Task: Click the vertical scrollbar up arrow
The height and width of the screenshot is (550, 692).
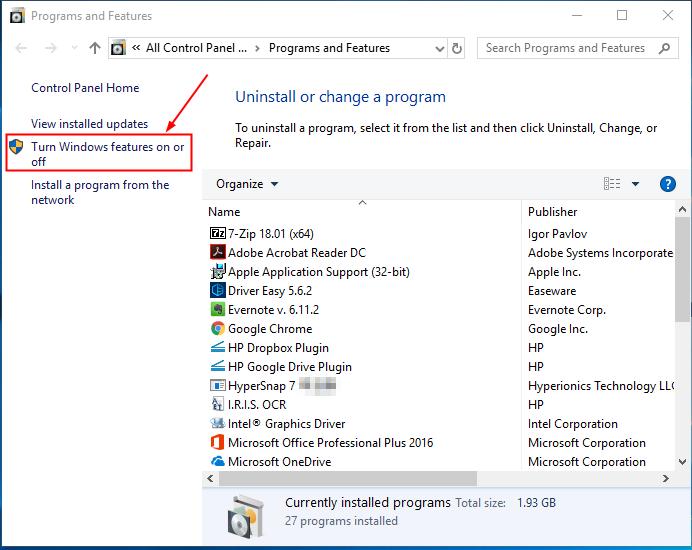Action: tap(682, 209)
